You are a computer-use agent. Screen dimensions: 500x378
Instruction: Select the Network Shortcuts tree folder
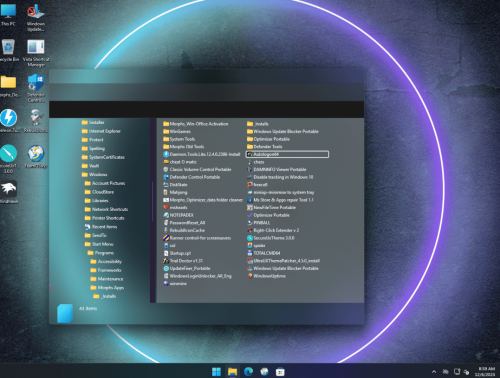coord(106,209)
